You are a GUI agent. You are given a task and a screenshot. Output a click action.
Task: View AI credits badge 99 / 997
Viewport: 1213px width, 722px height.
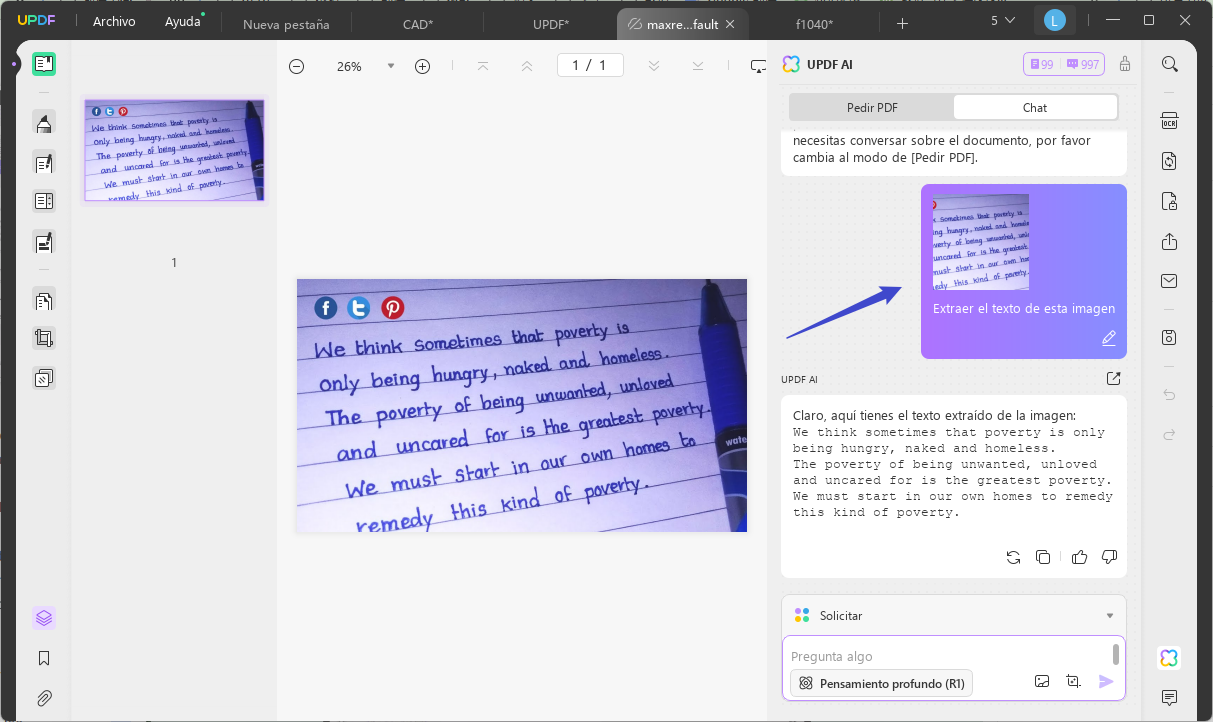pos(1064,64)
